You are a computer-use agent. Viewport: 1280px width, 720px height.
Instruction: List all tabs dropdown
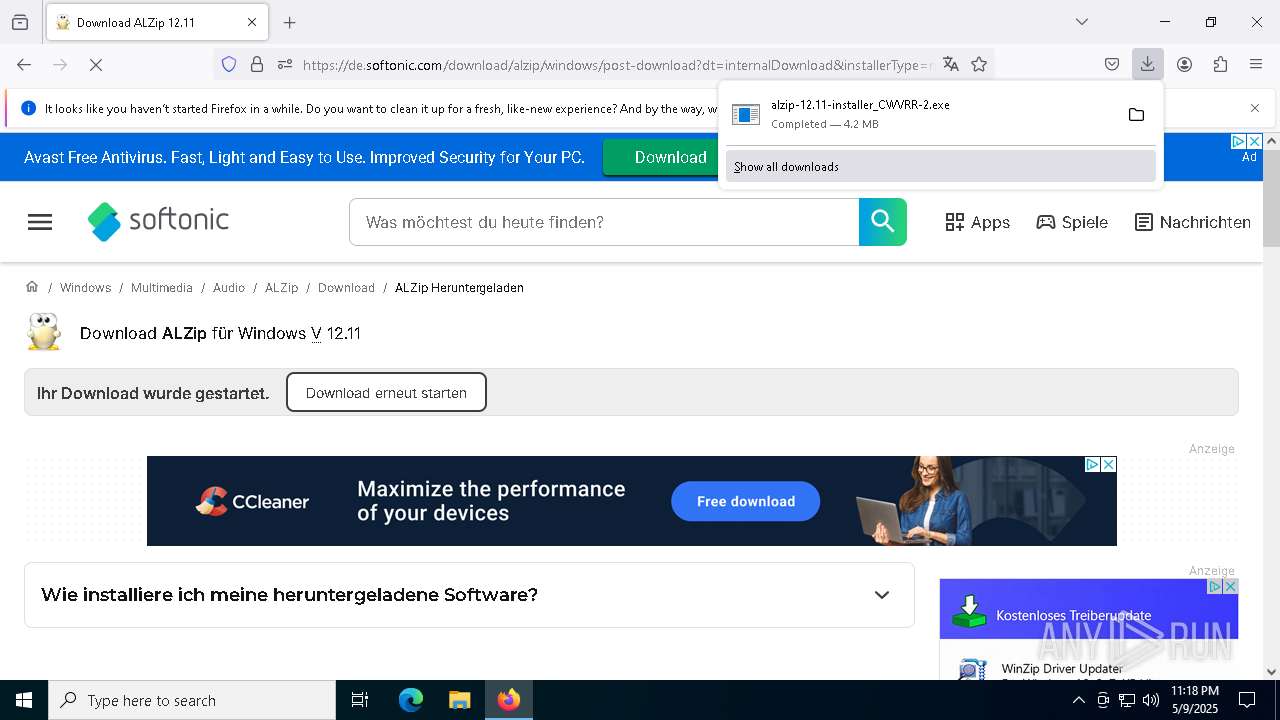click(1082, 22)
